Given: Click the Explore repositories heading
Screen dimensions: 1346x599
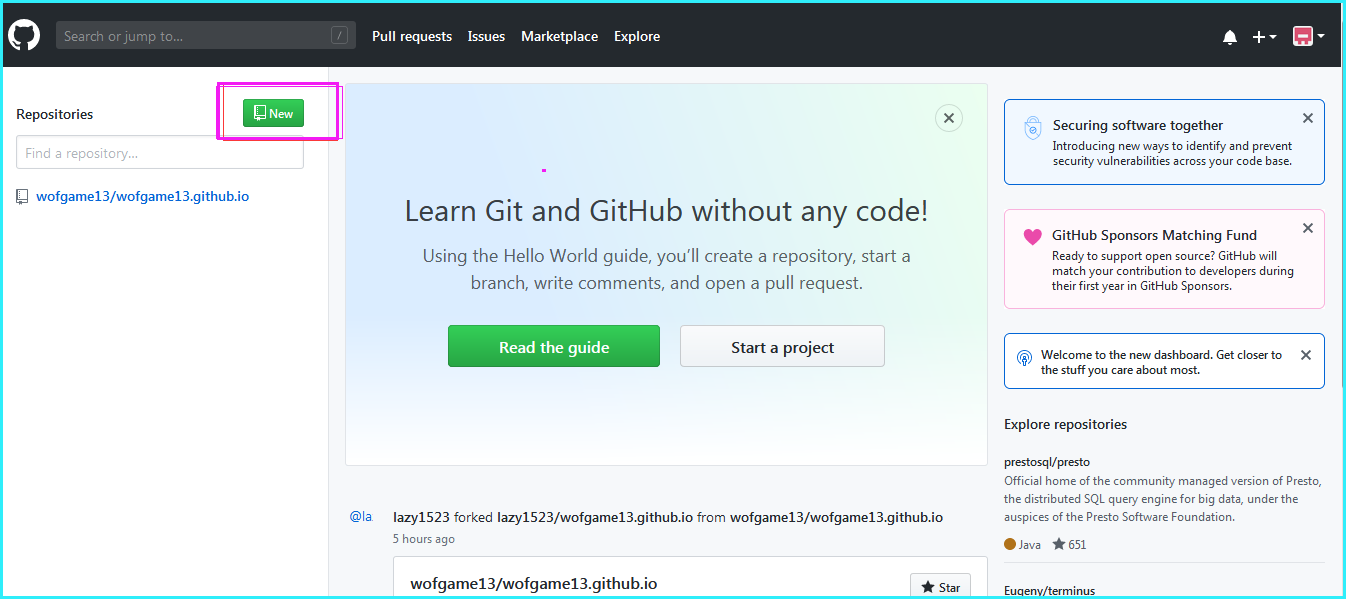Looking at the screenshot, I should pyautogui.click(x=1065, y=424).
